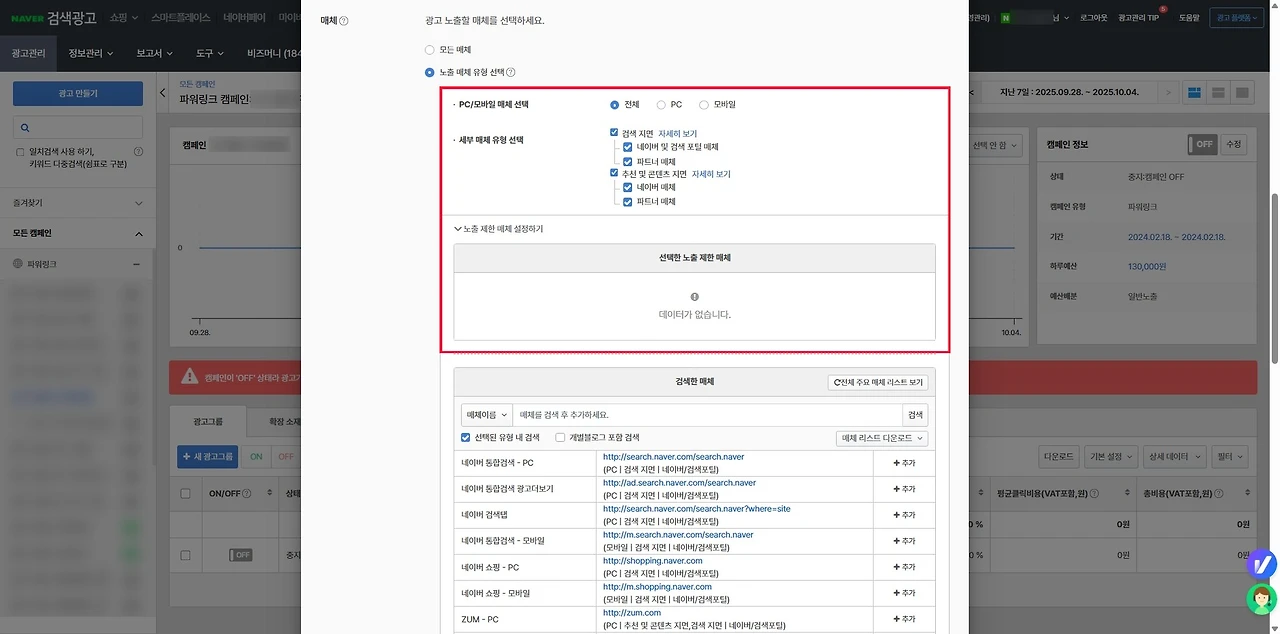The image size is (1280, 634).
Task: Click 자세히 보기 beside 추천 및 콘텐츠 지면
Action: pos(711,174)
